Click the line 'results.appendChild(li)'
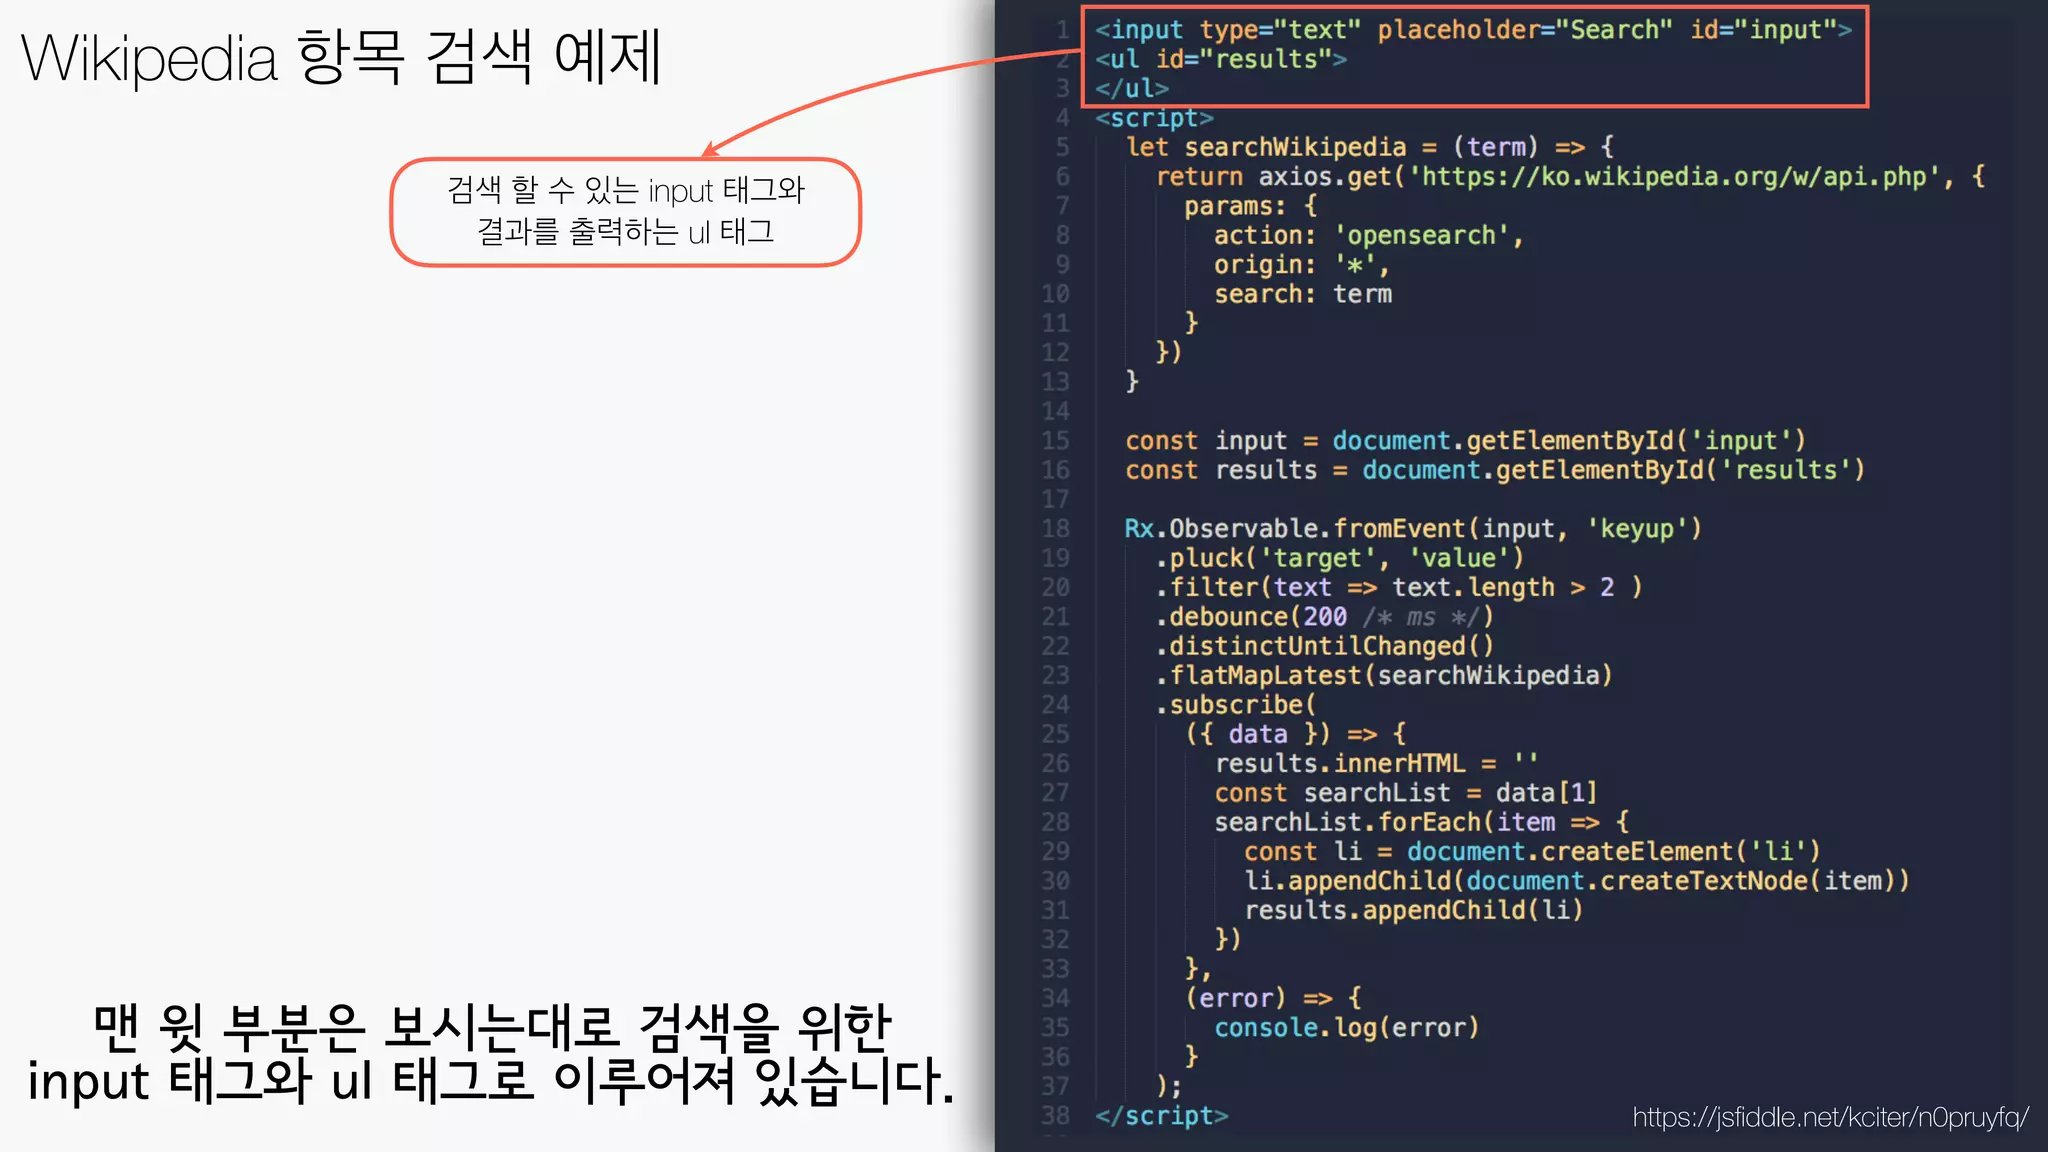This screenshot has width=2048, height=1152. point(1414,910)
